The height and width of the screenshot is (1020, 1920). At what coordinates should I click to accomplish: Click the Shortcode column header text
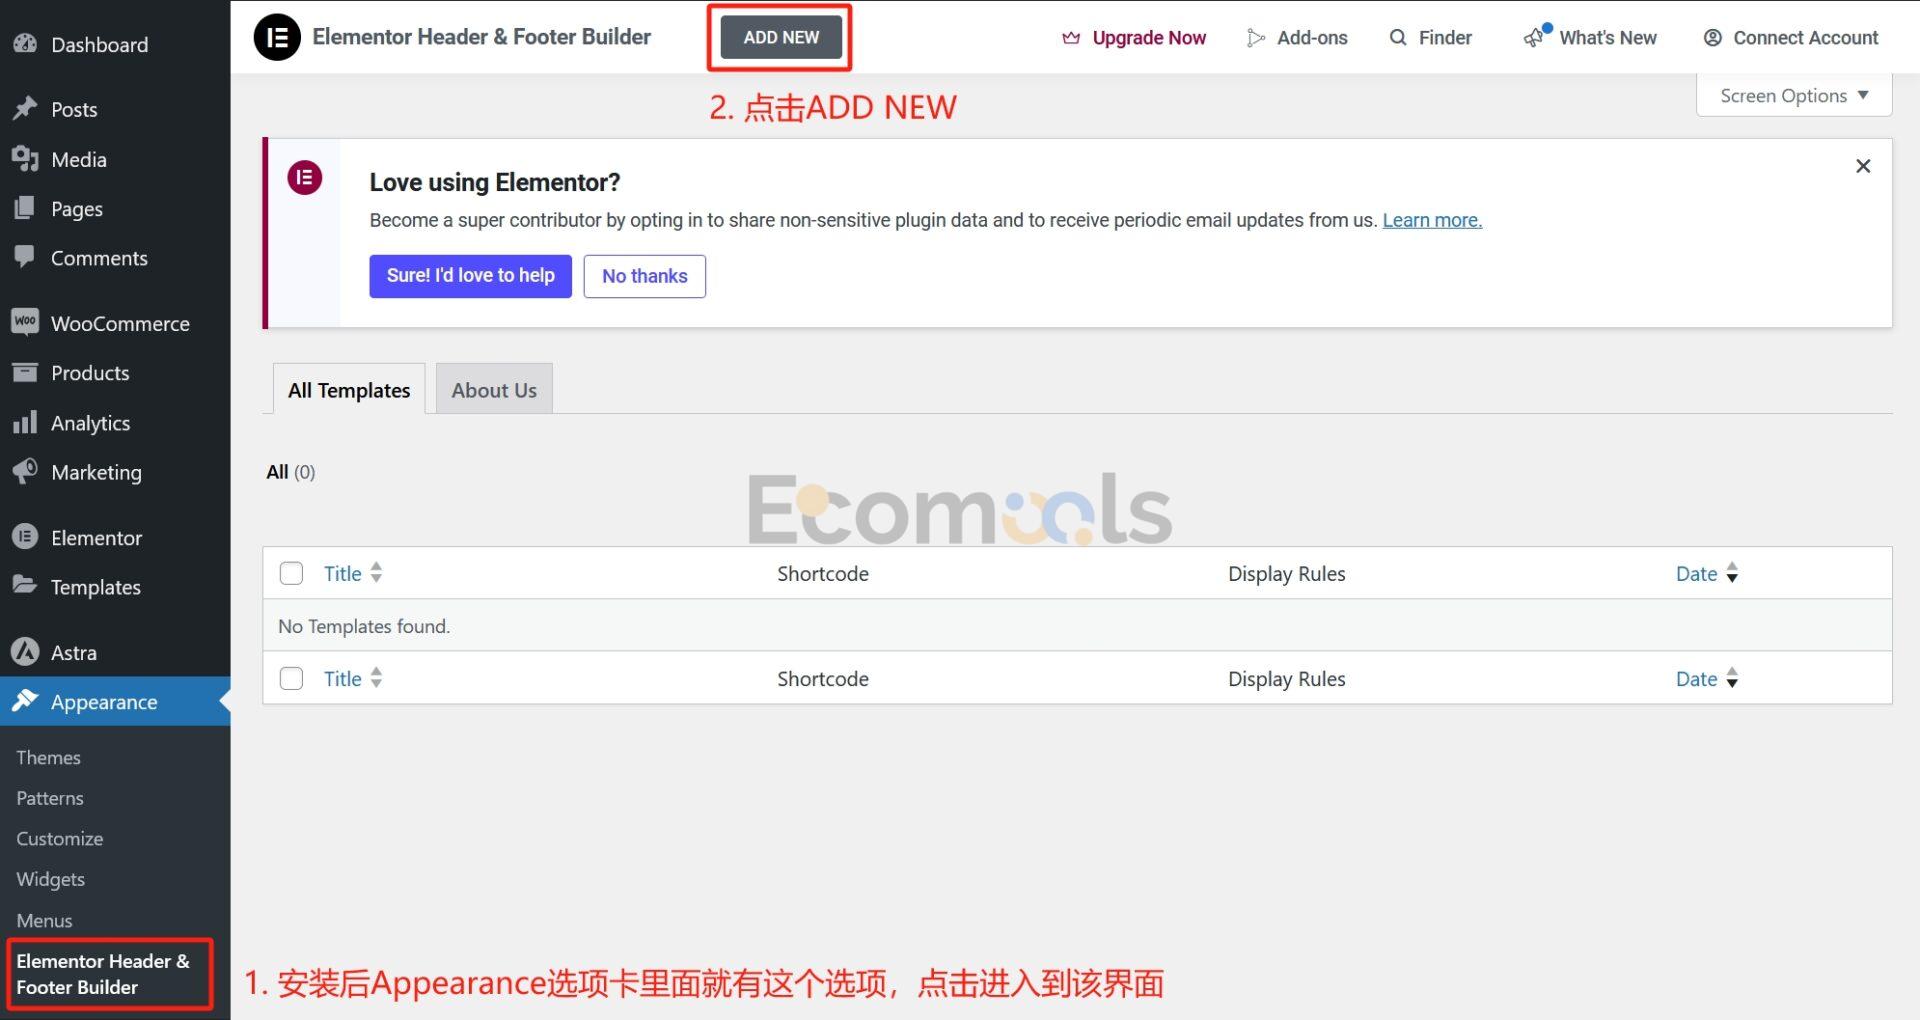tap(823, 574)
